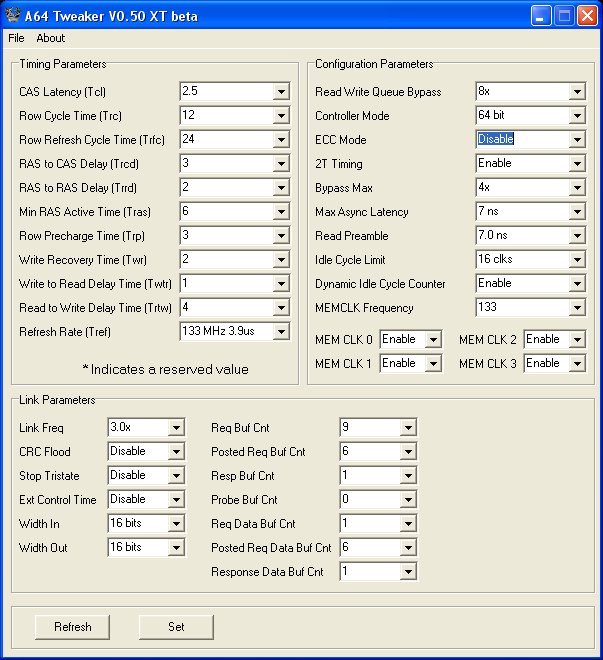The height and width of the screenshot is (660, 603).
Task: Open Read to Write Delay Time (Trtw) dropdown
Action: click(x=281, y=307)
